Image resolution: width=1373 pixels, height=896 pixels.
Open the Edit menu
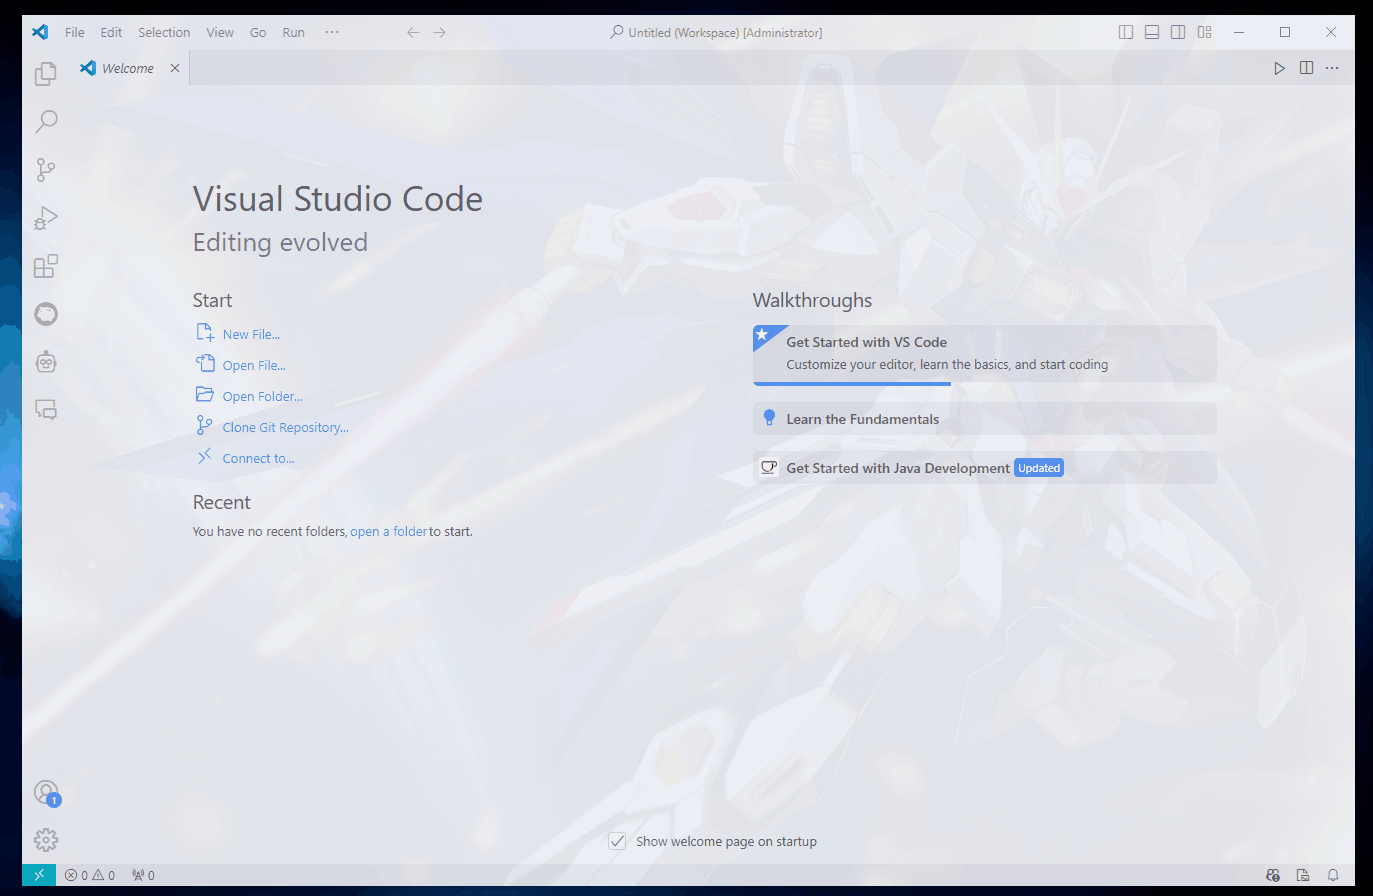click(111, 32)
